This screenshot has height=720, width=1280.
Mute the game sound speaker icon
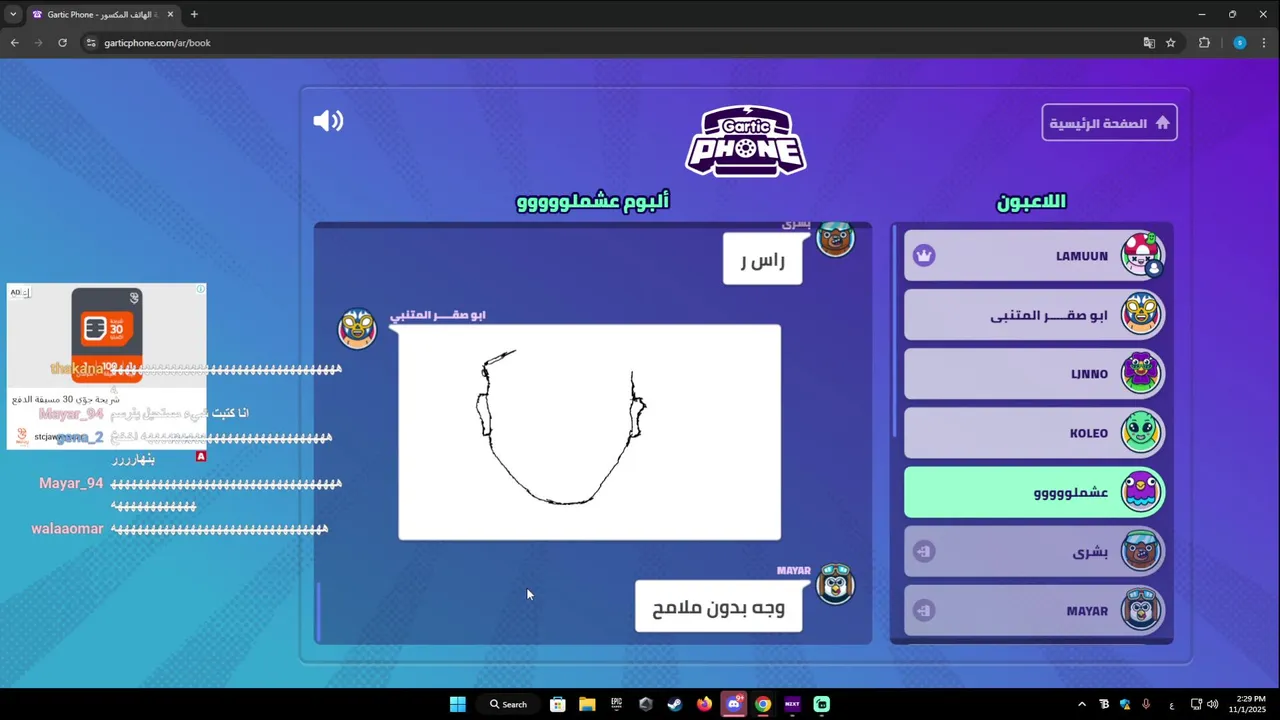pyautogui.click(x=328, y=121)
